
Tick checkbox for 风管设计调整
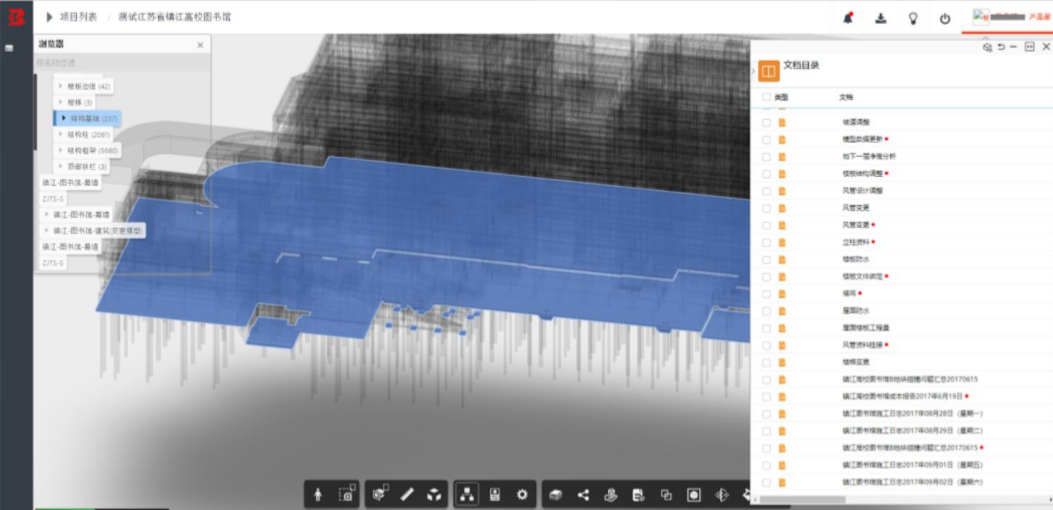[x=766, y=191]
